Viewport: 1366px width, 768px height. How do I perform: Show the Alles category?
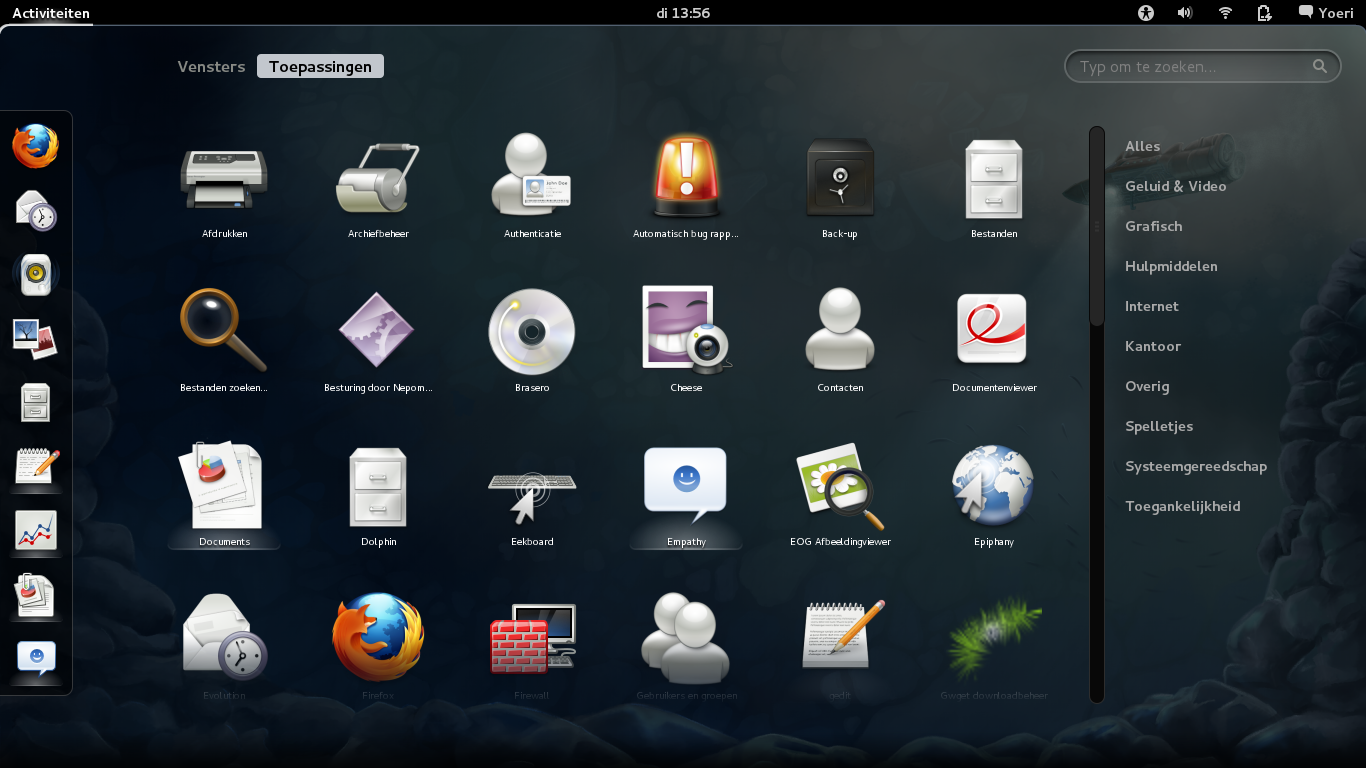[1143, 146]
